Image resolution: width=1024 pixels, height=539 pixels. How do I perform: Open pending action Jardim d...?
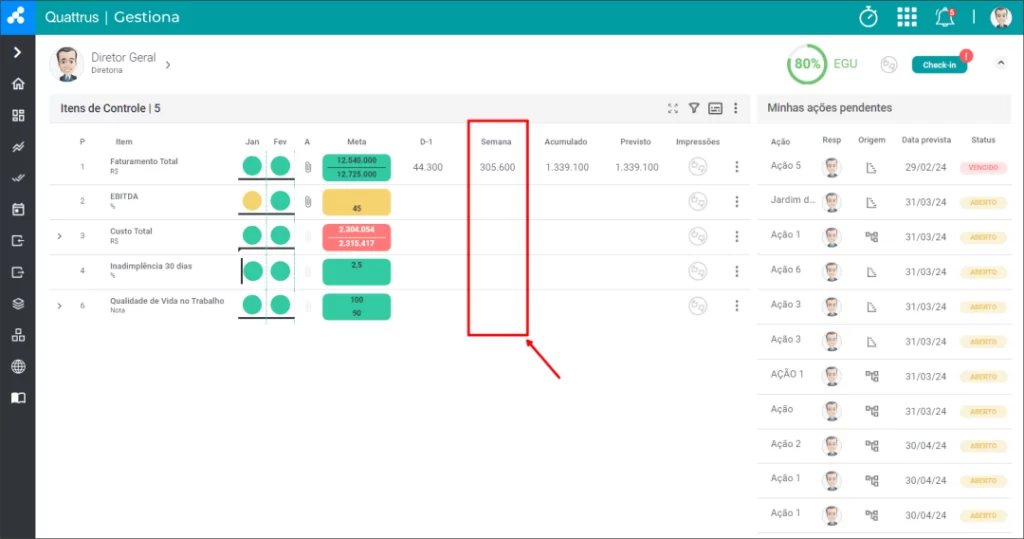pyautogui.click(x=793, y=200)
